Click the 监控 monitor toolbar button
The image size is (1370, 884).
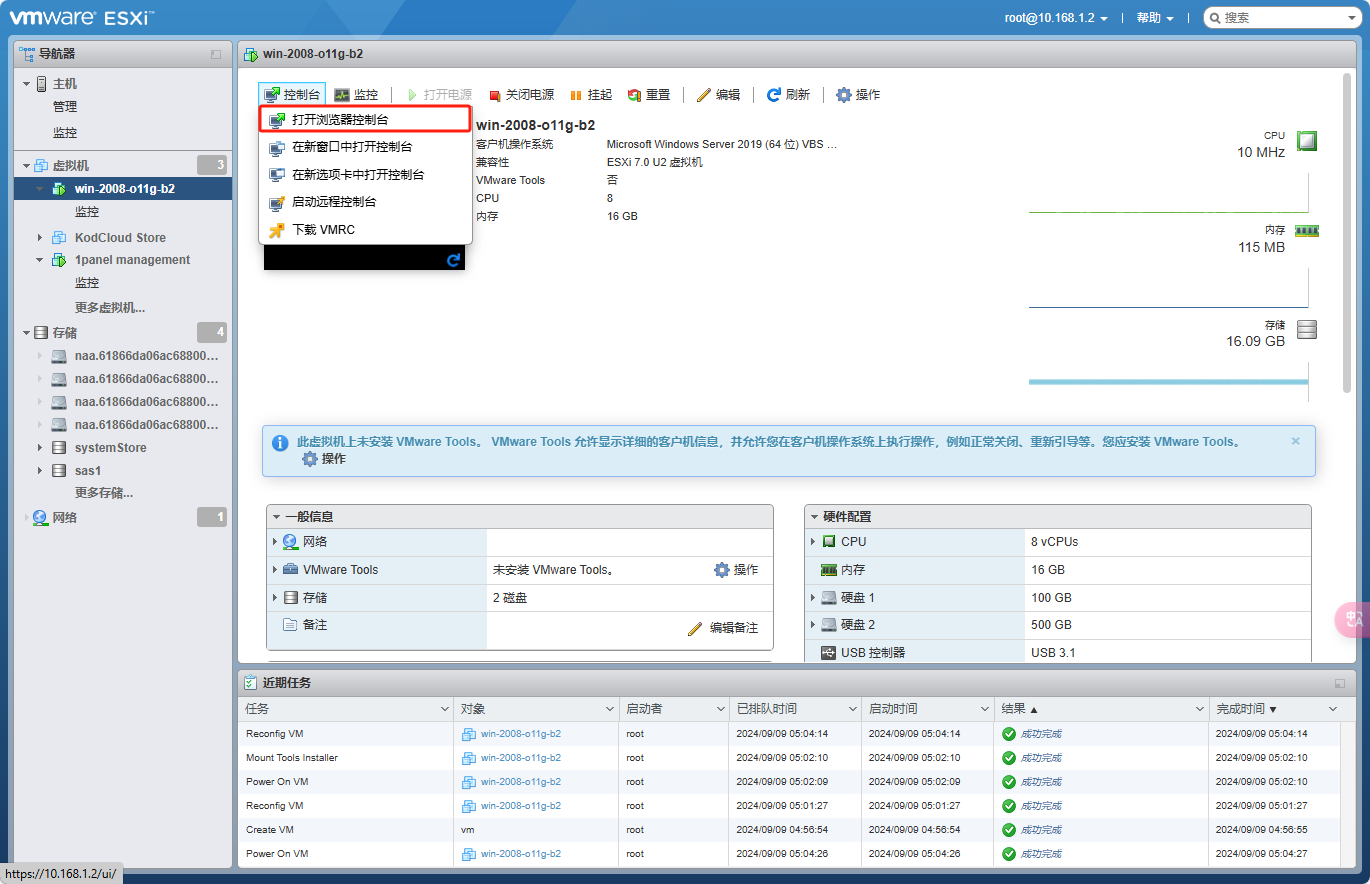point(356,95)
